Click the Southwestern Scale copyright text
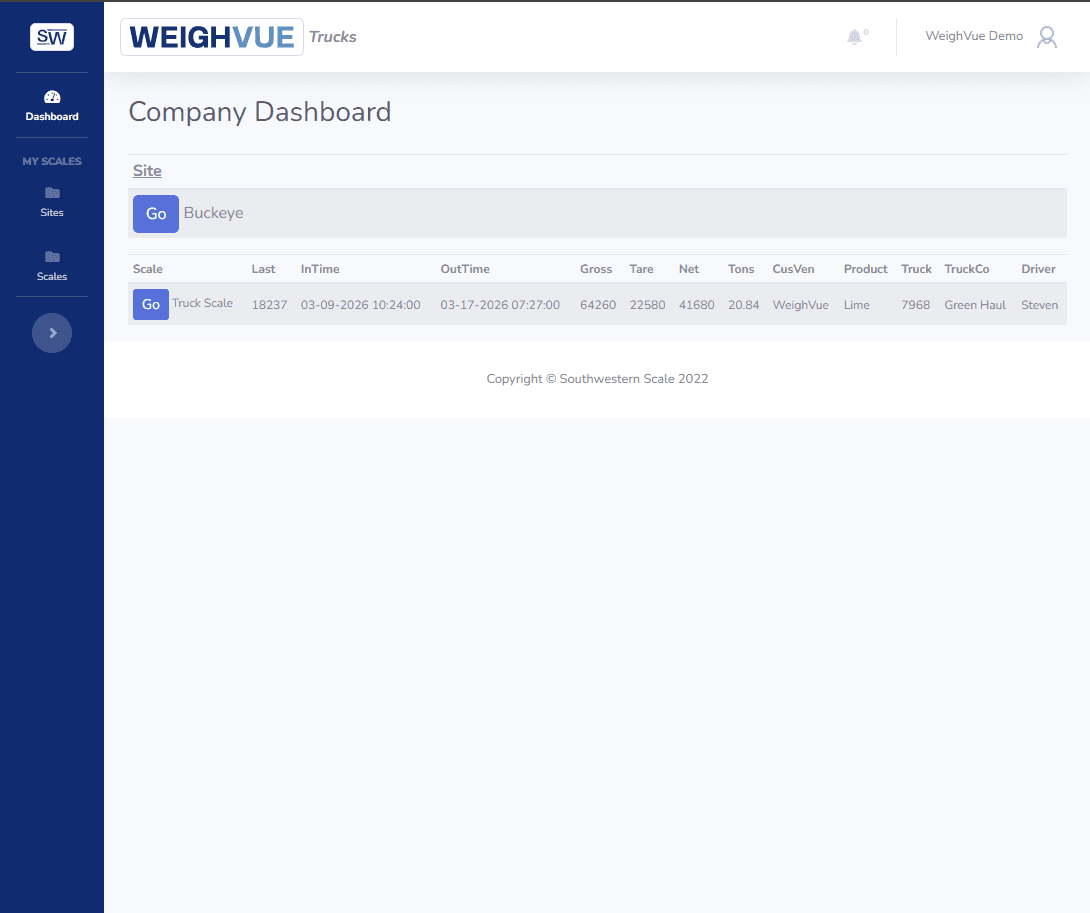Image resolution: width=1090 pixels, height=913 pixels. tap(597, 378)
